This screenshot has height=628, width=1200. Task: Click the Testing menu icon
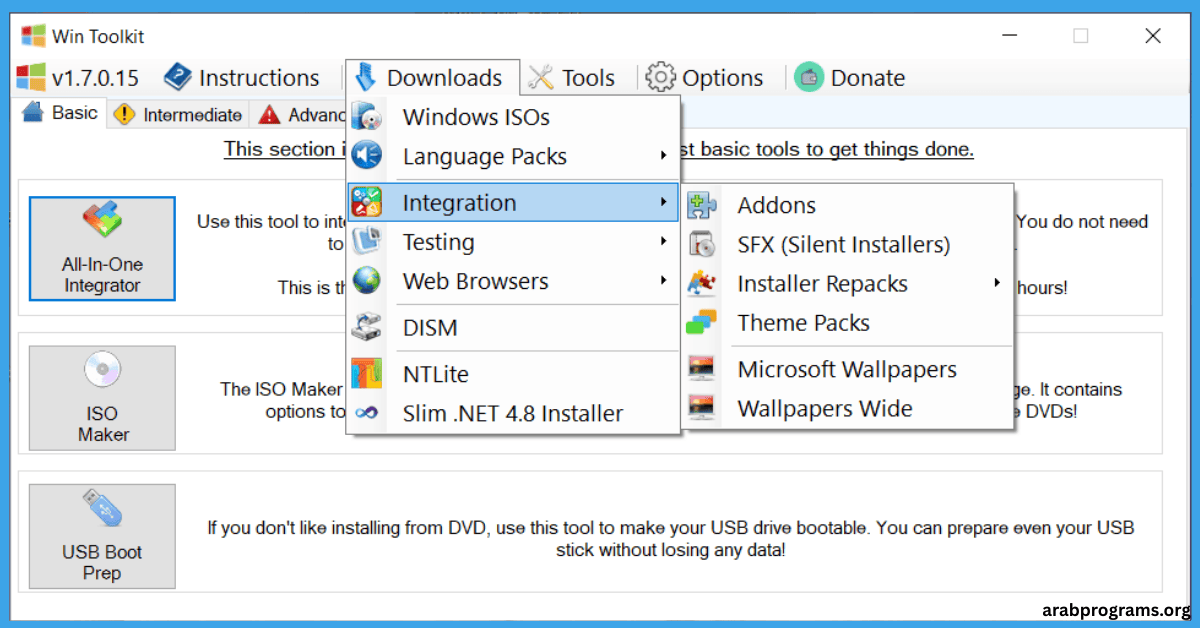click(x=367, y=242)
